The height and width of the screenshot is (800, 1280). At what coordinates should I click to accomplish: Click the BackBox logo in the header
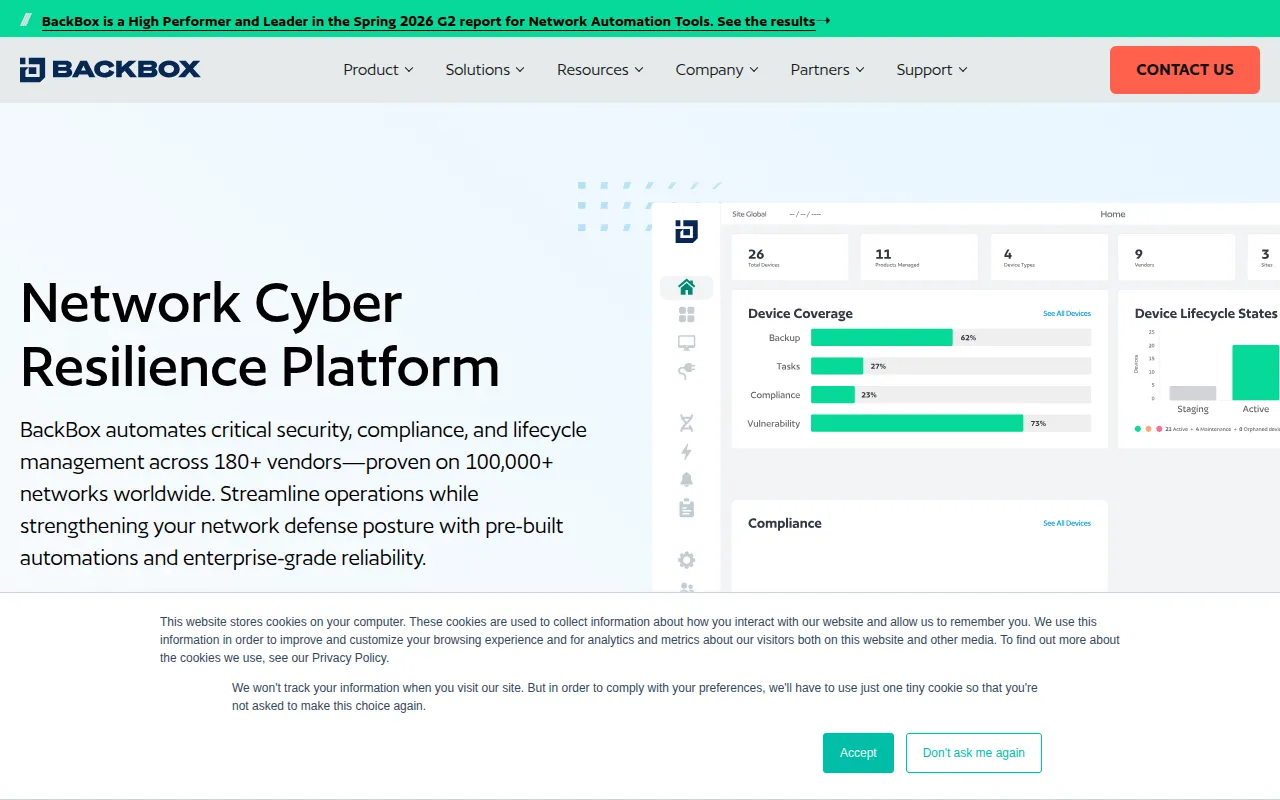[x=110, y=69]
